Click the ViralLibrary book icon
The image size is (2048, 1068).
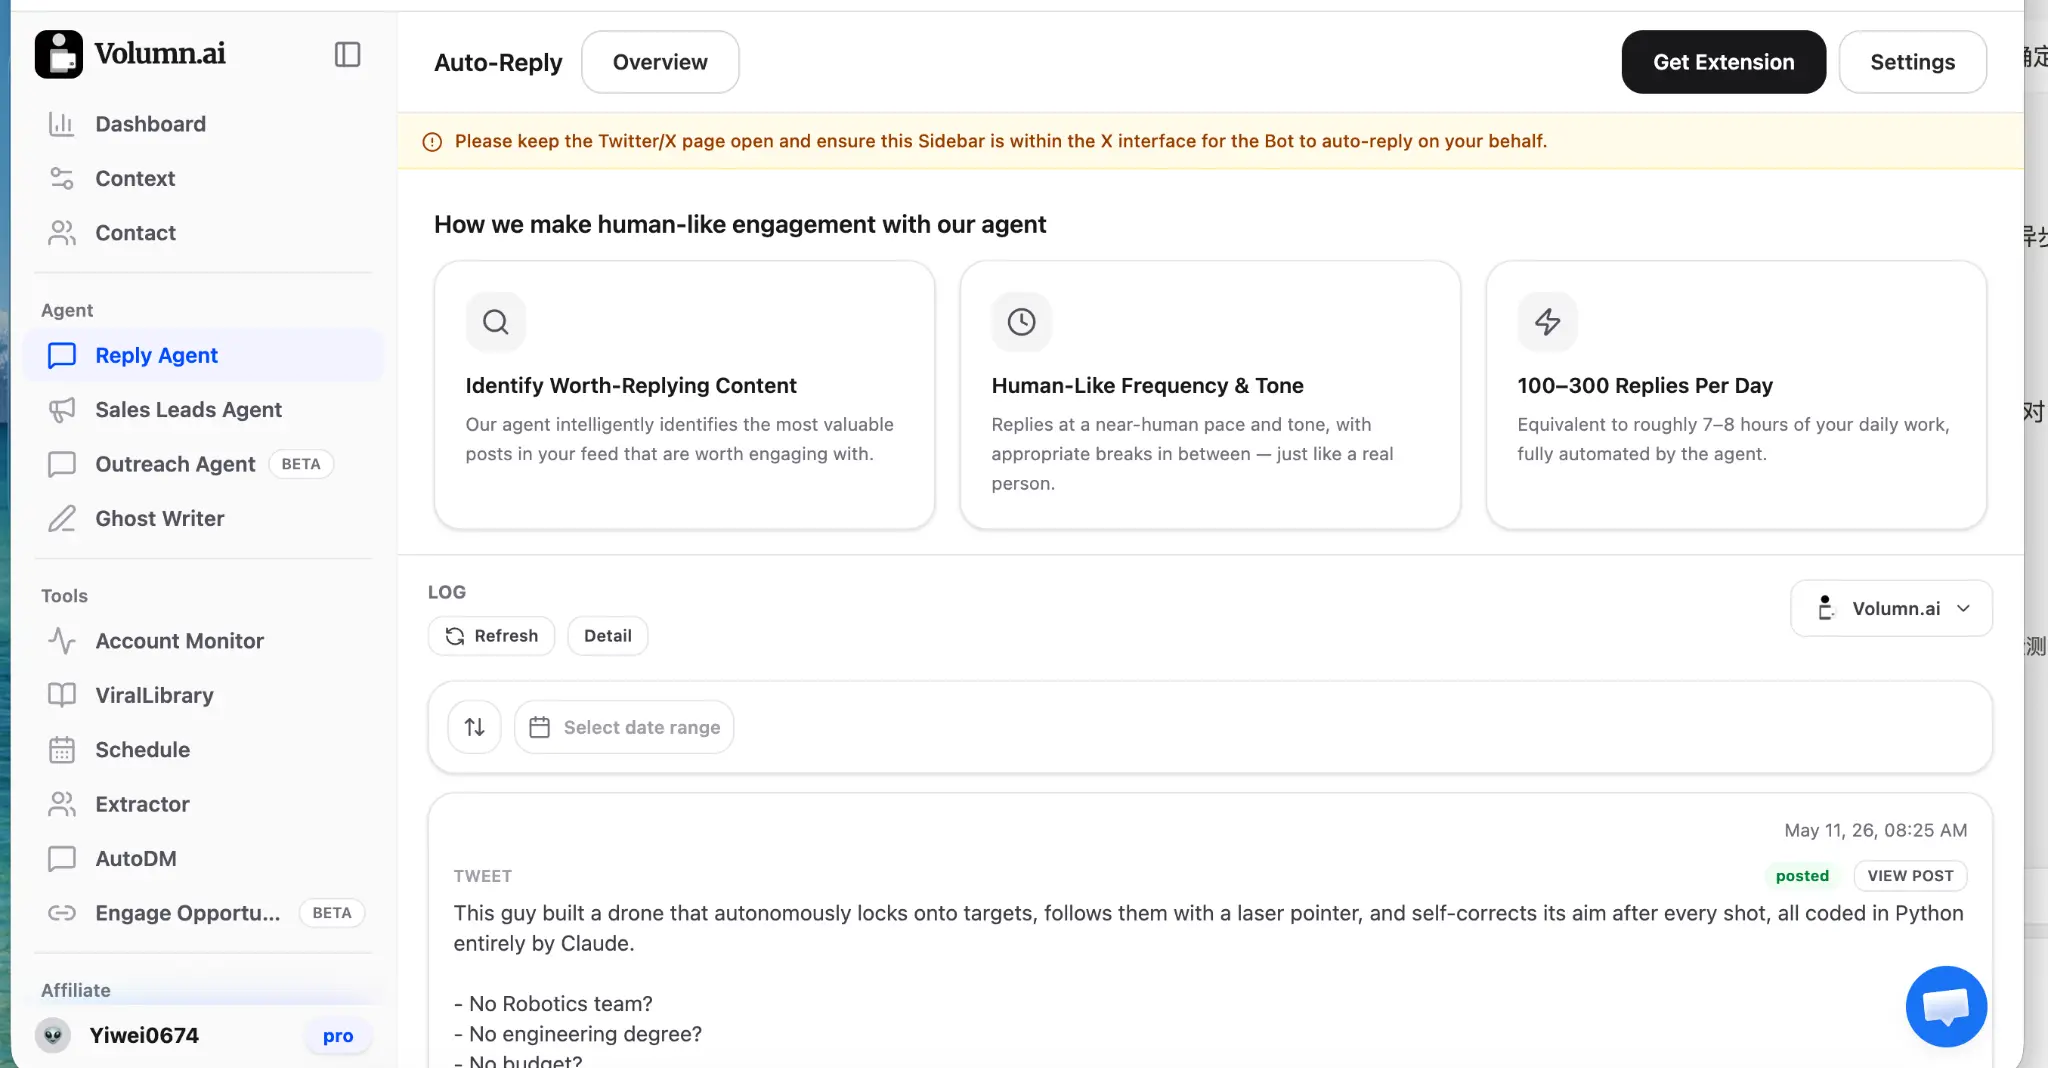coord(62,695)
